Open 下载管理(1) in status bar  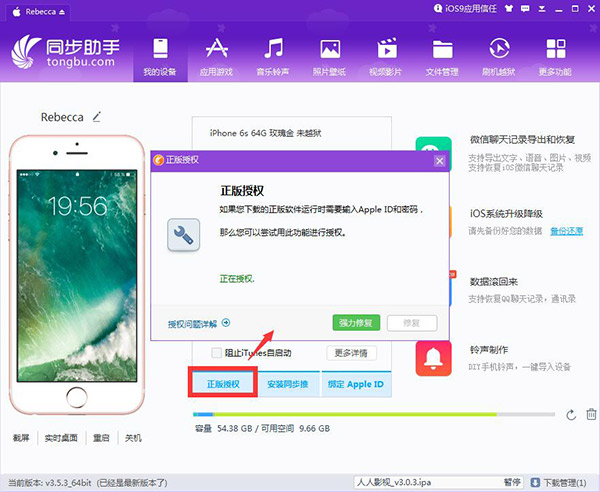pyautogui.click(x=564, y=482)
